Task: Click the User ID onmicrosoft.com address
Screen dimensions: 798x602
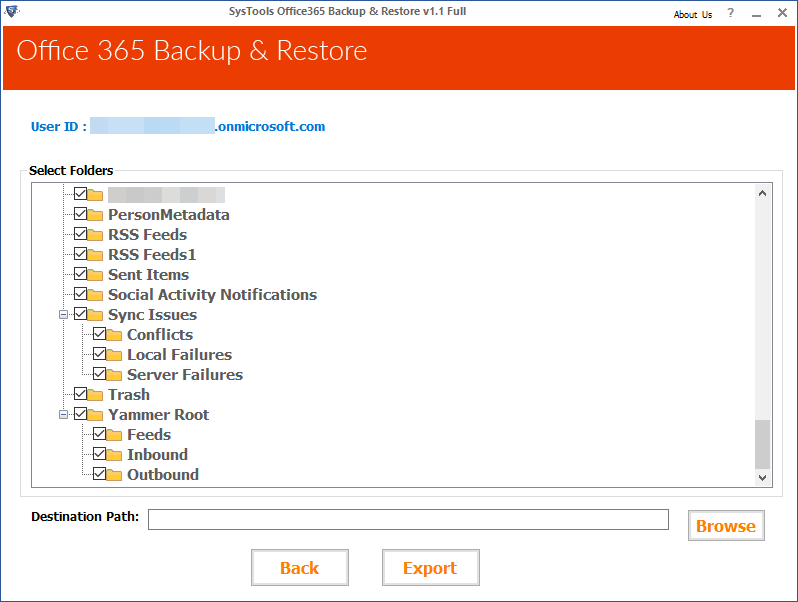Action: tap(208, 126)
